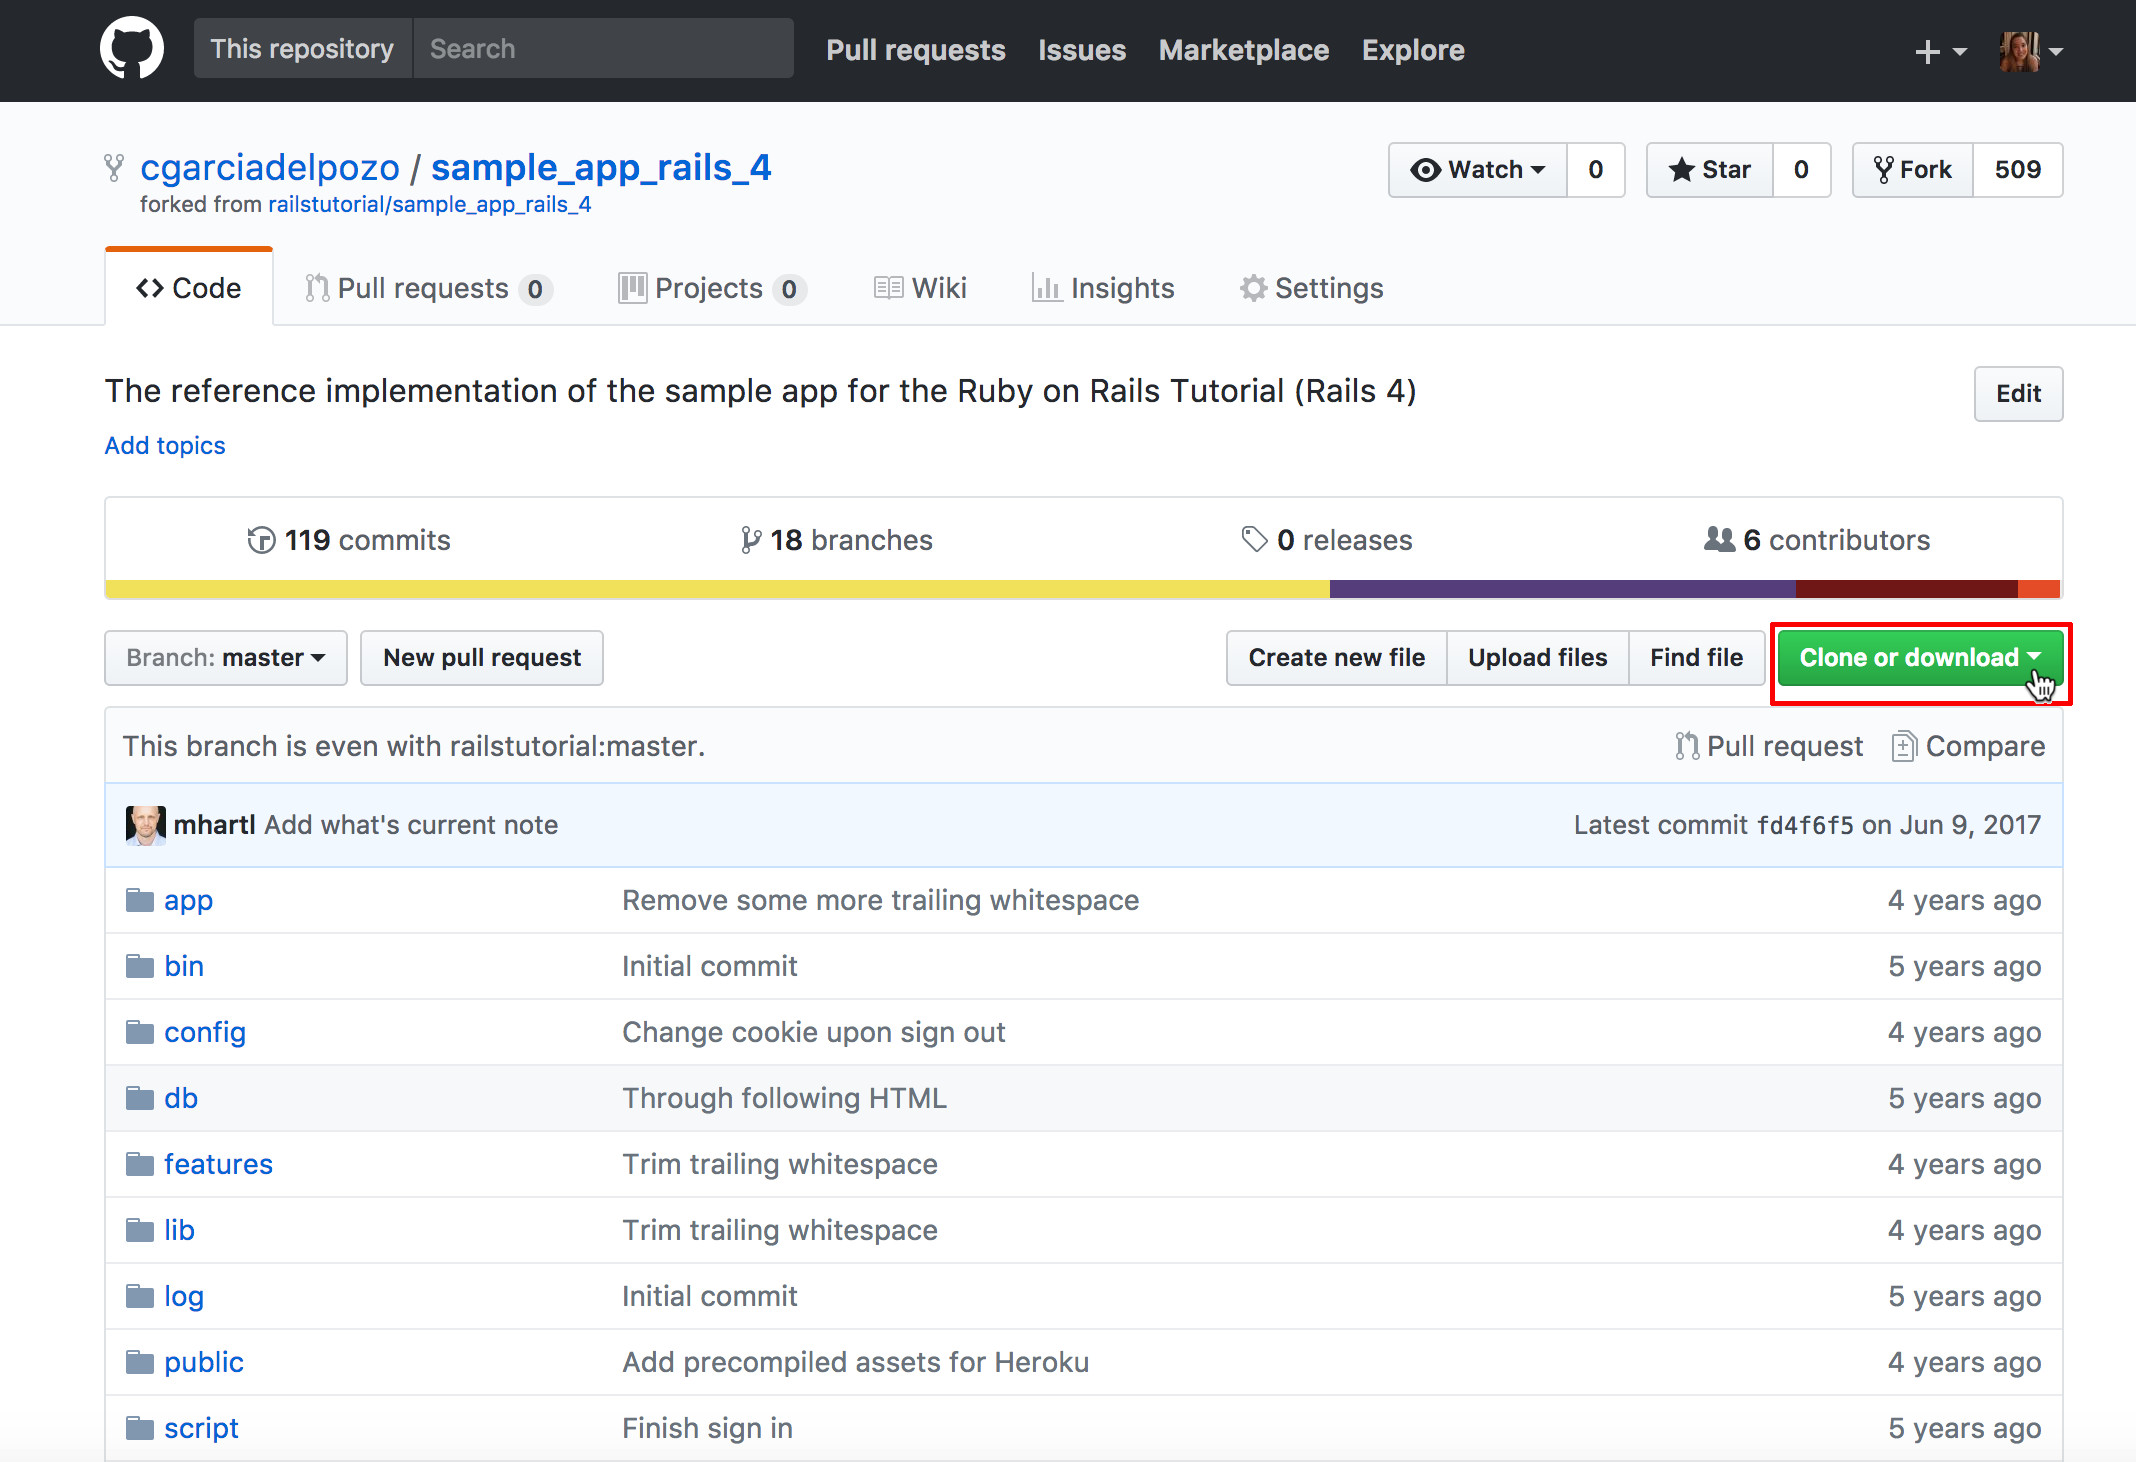Open the latest commit hash fd4f6f5
Viewport: 2136px width, 1462px height.
coord(1805,825)
